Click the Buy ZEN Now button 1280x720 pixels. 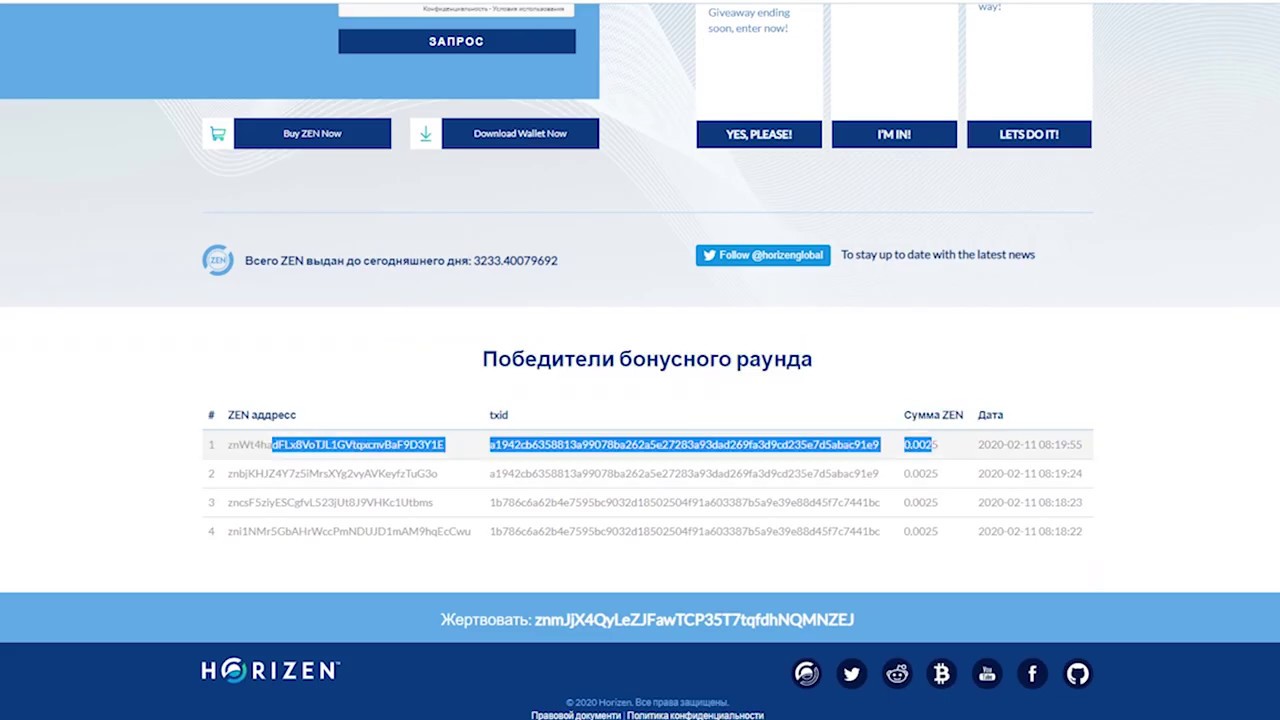[312, 134]
